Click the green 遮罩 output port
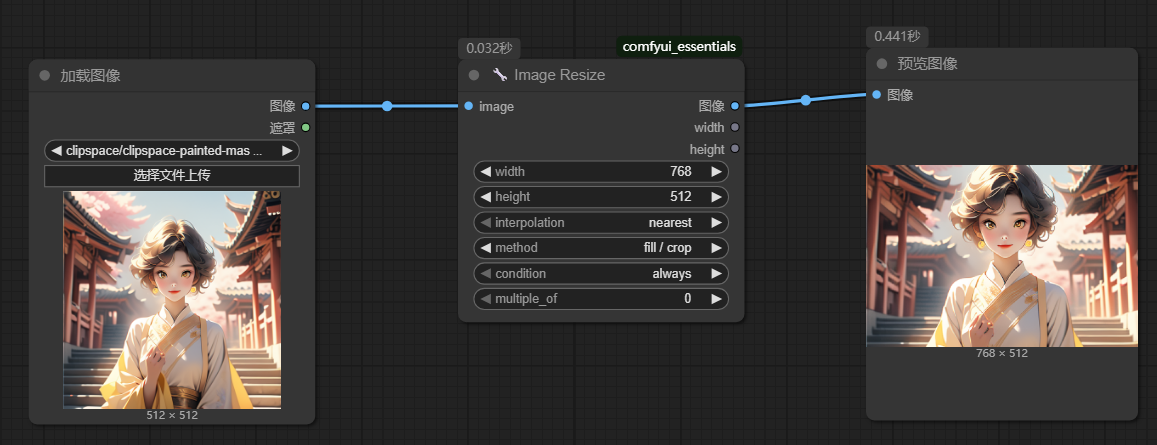1157x445 pixels. point(305,127)
